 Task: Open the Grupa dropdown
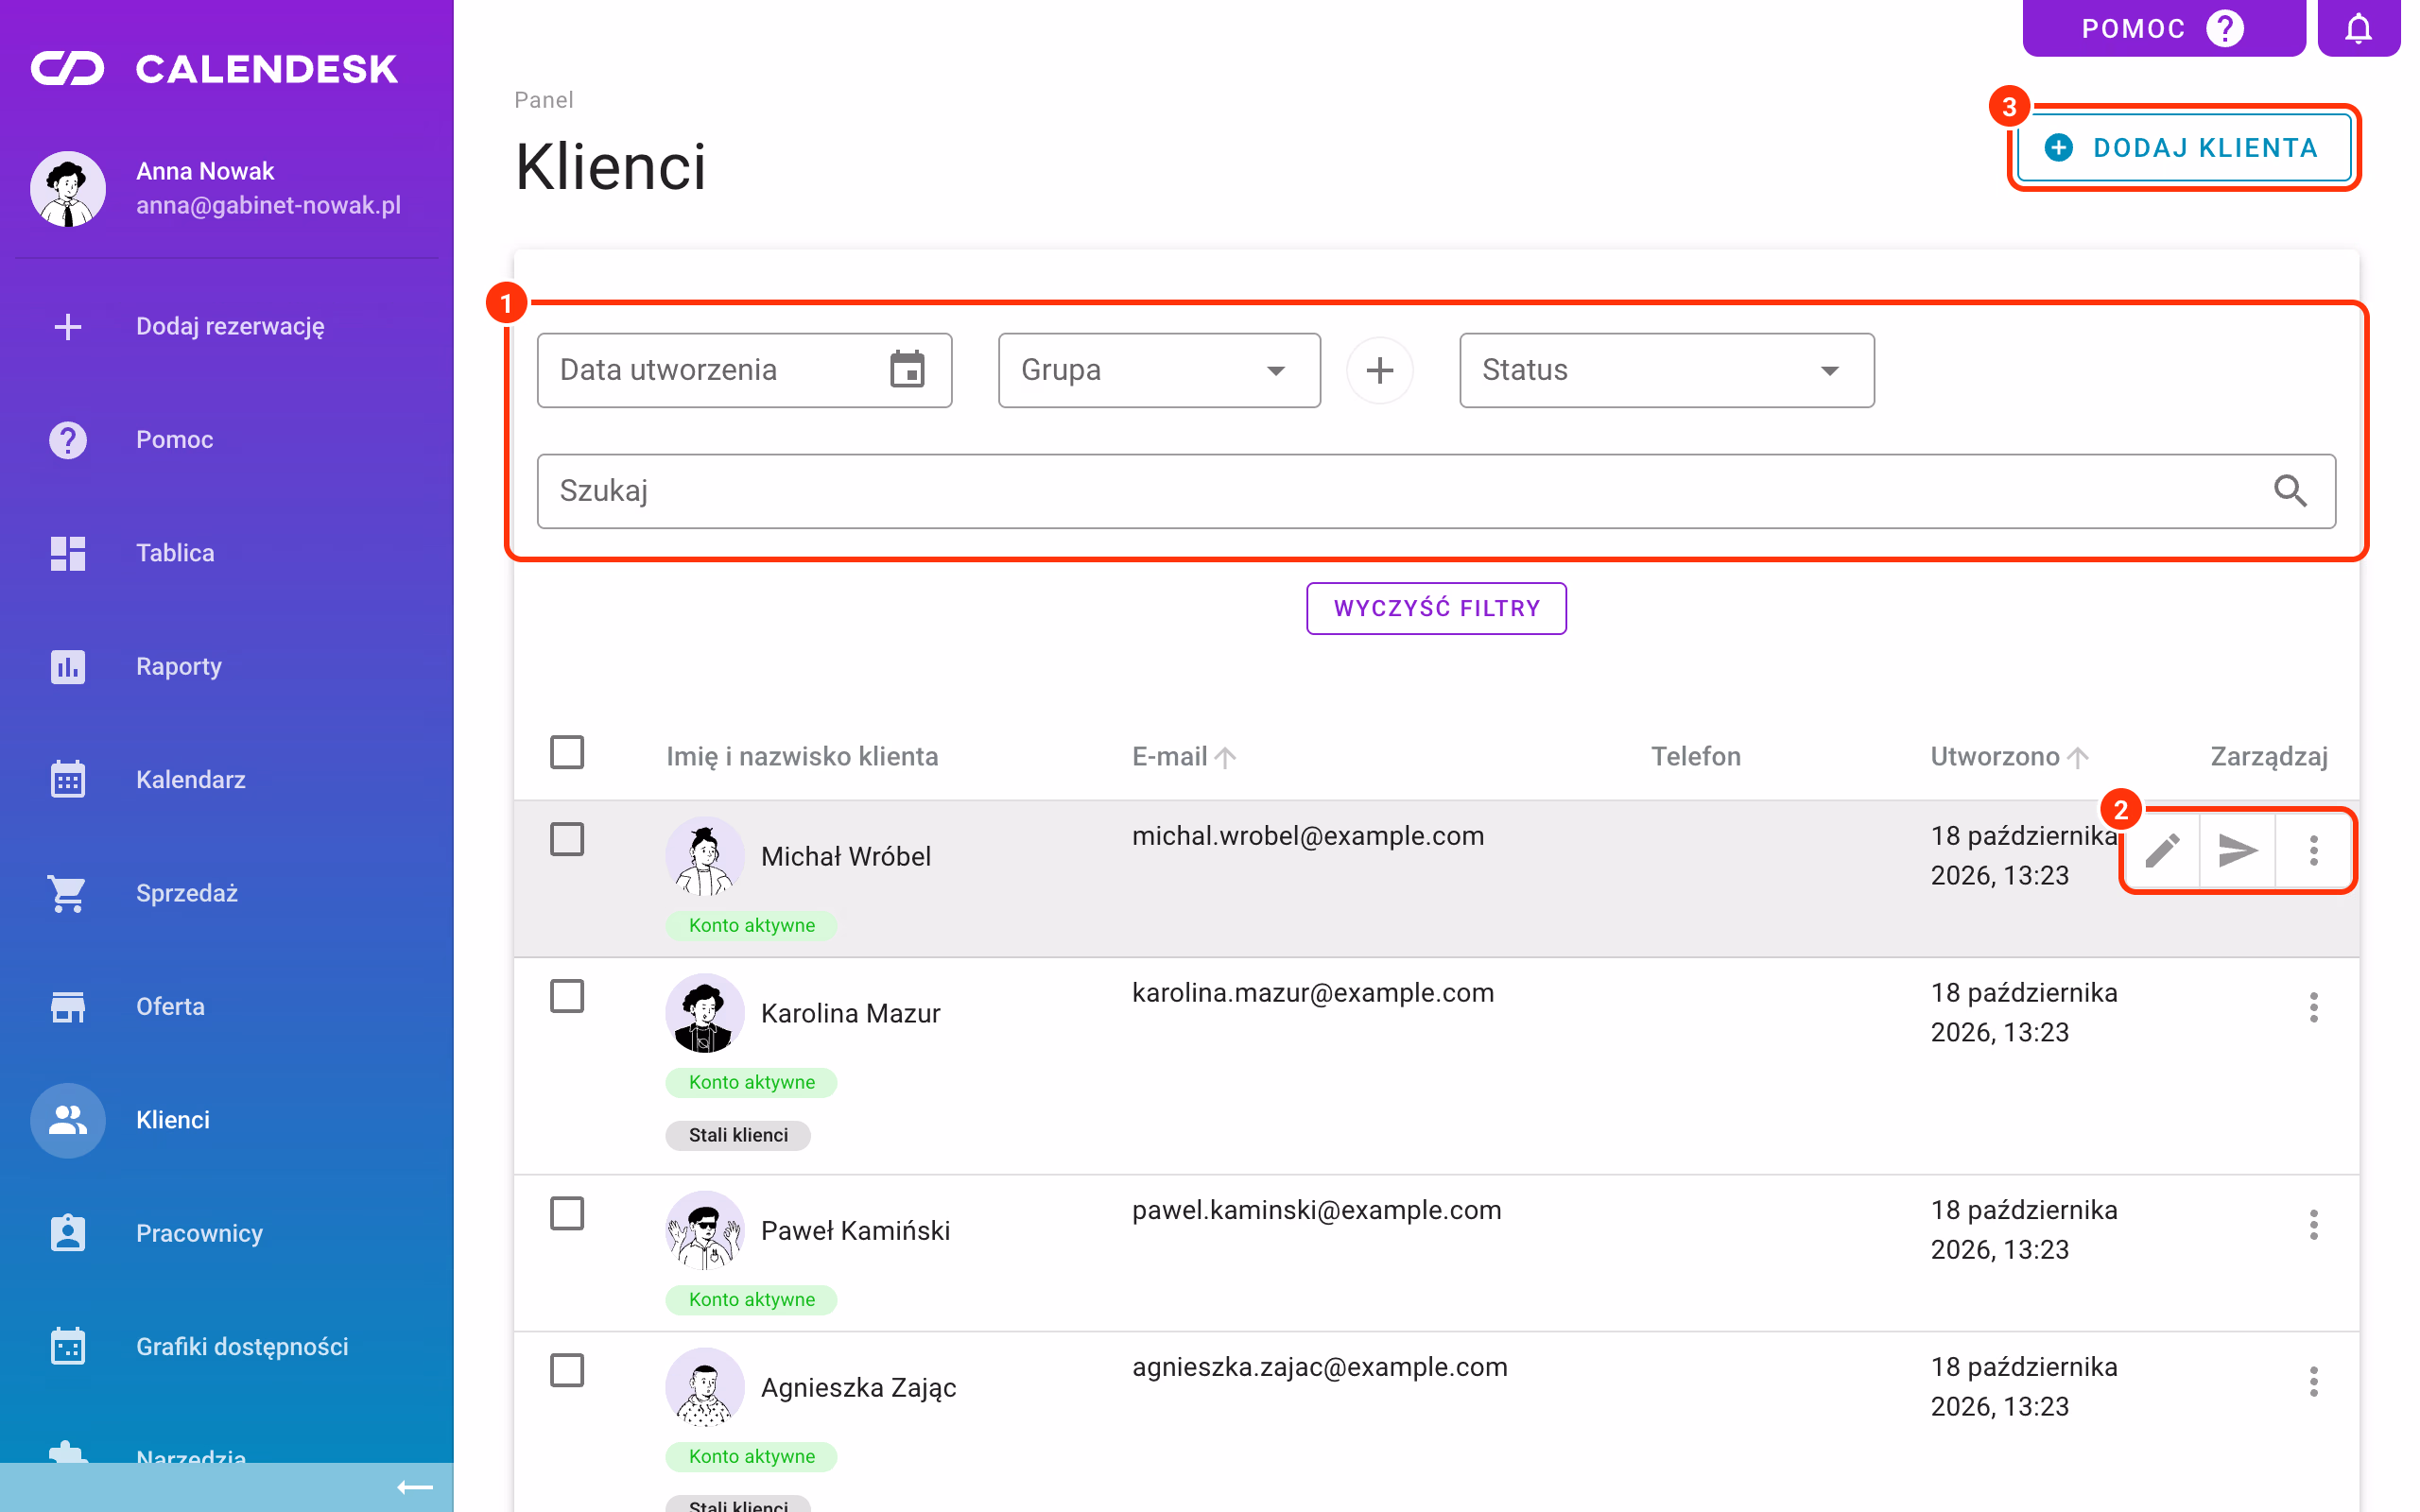[x=1159, y=370]
